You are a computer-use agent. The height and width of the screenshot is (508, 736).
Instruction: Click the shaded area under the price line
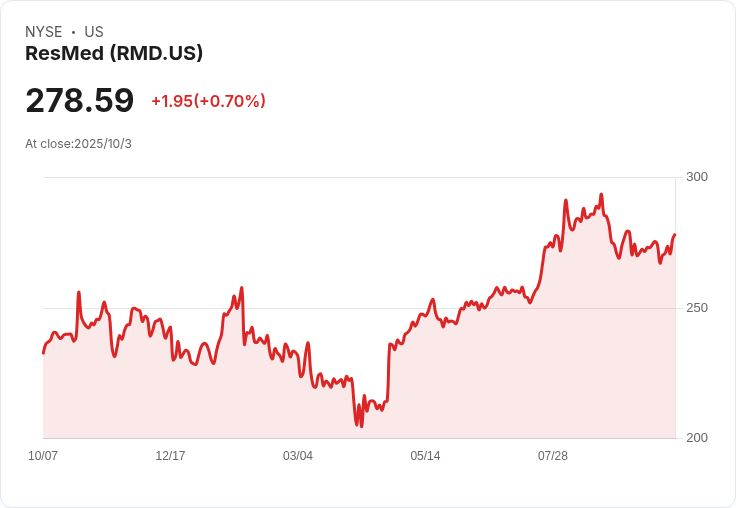[469, 385]
